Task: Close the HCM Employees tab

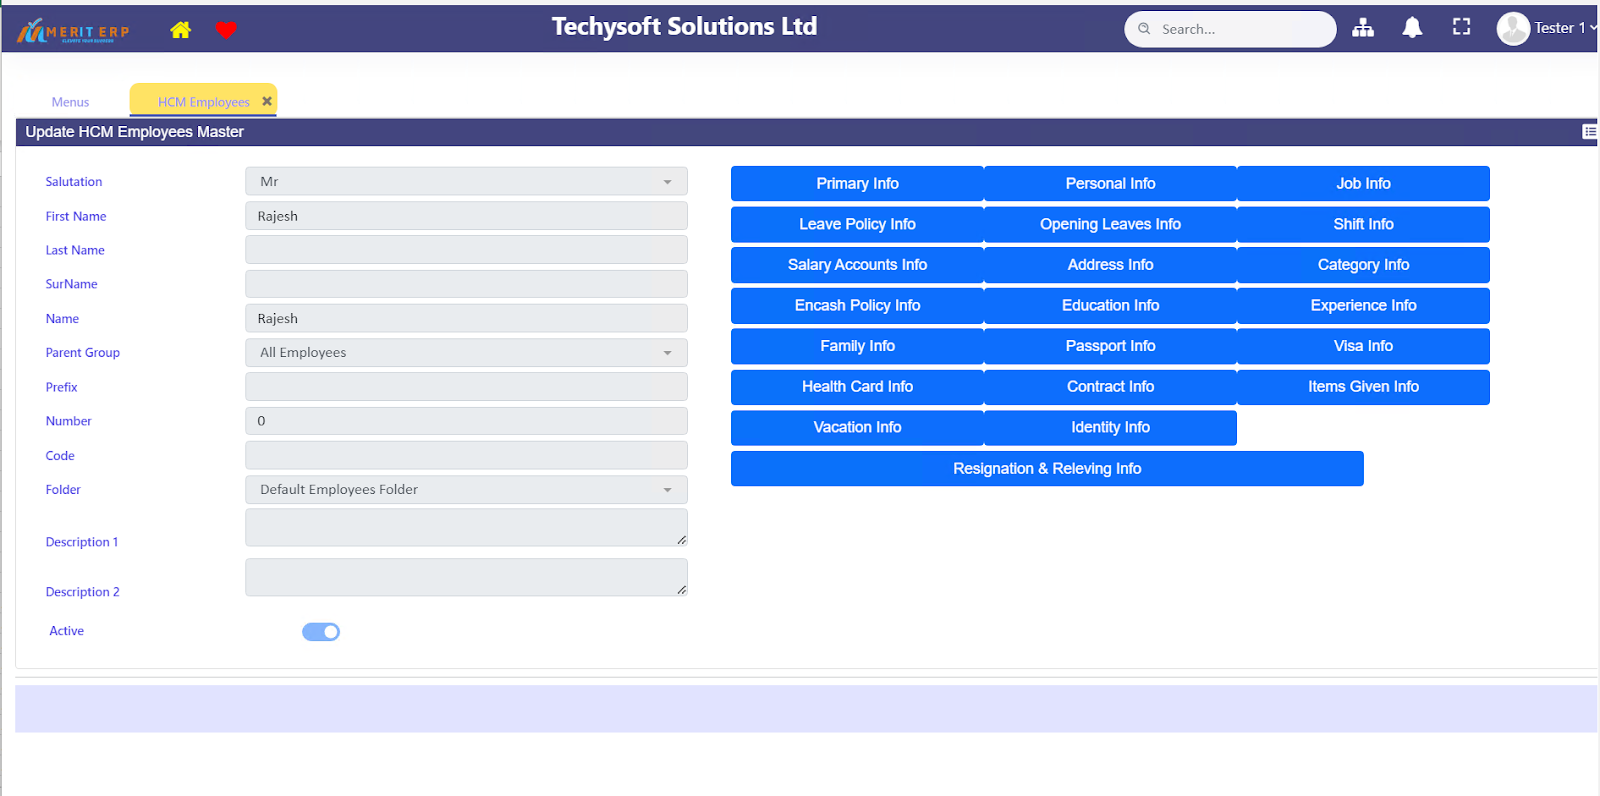Action: (267, 101)
